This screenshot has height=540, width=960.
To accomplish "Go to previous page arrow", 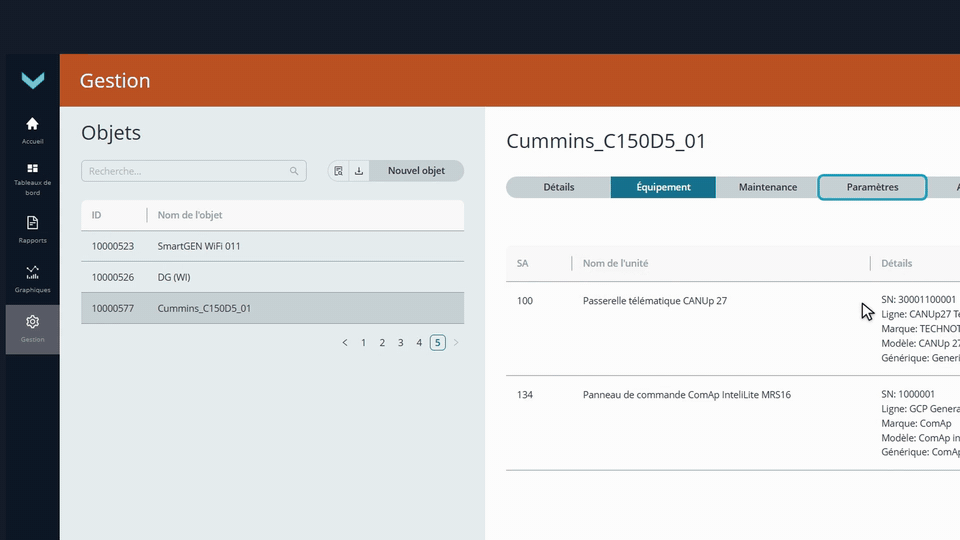I will pyautogui.click(x=345, y=342).
